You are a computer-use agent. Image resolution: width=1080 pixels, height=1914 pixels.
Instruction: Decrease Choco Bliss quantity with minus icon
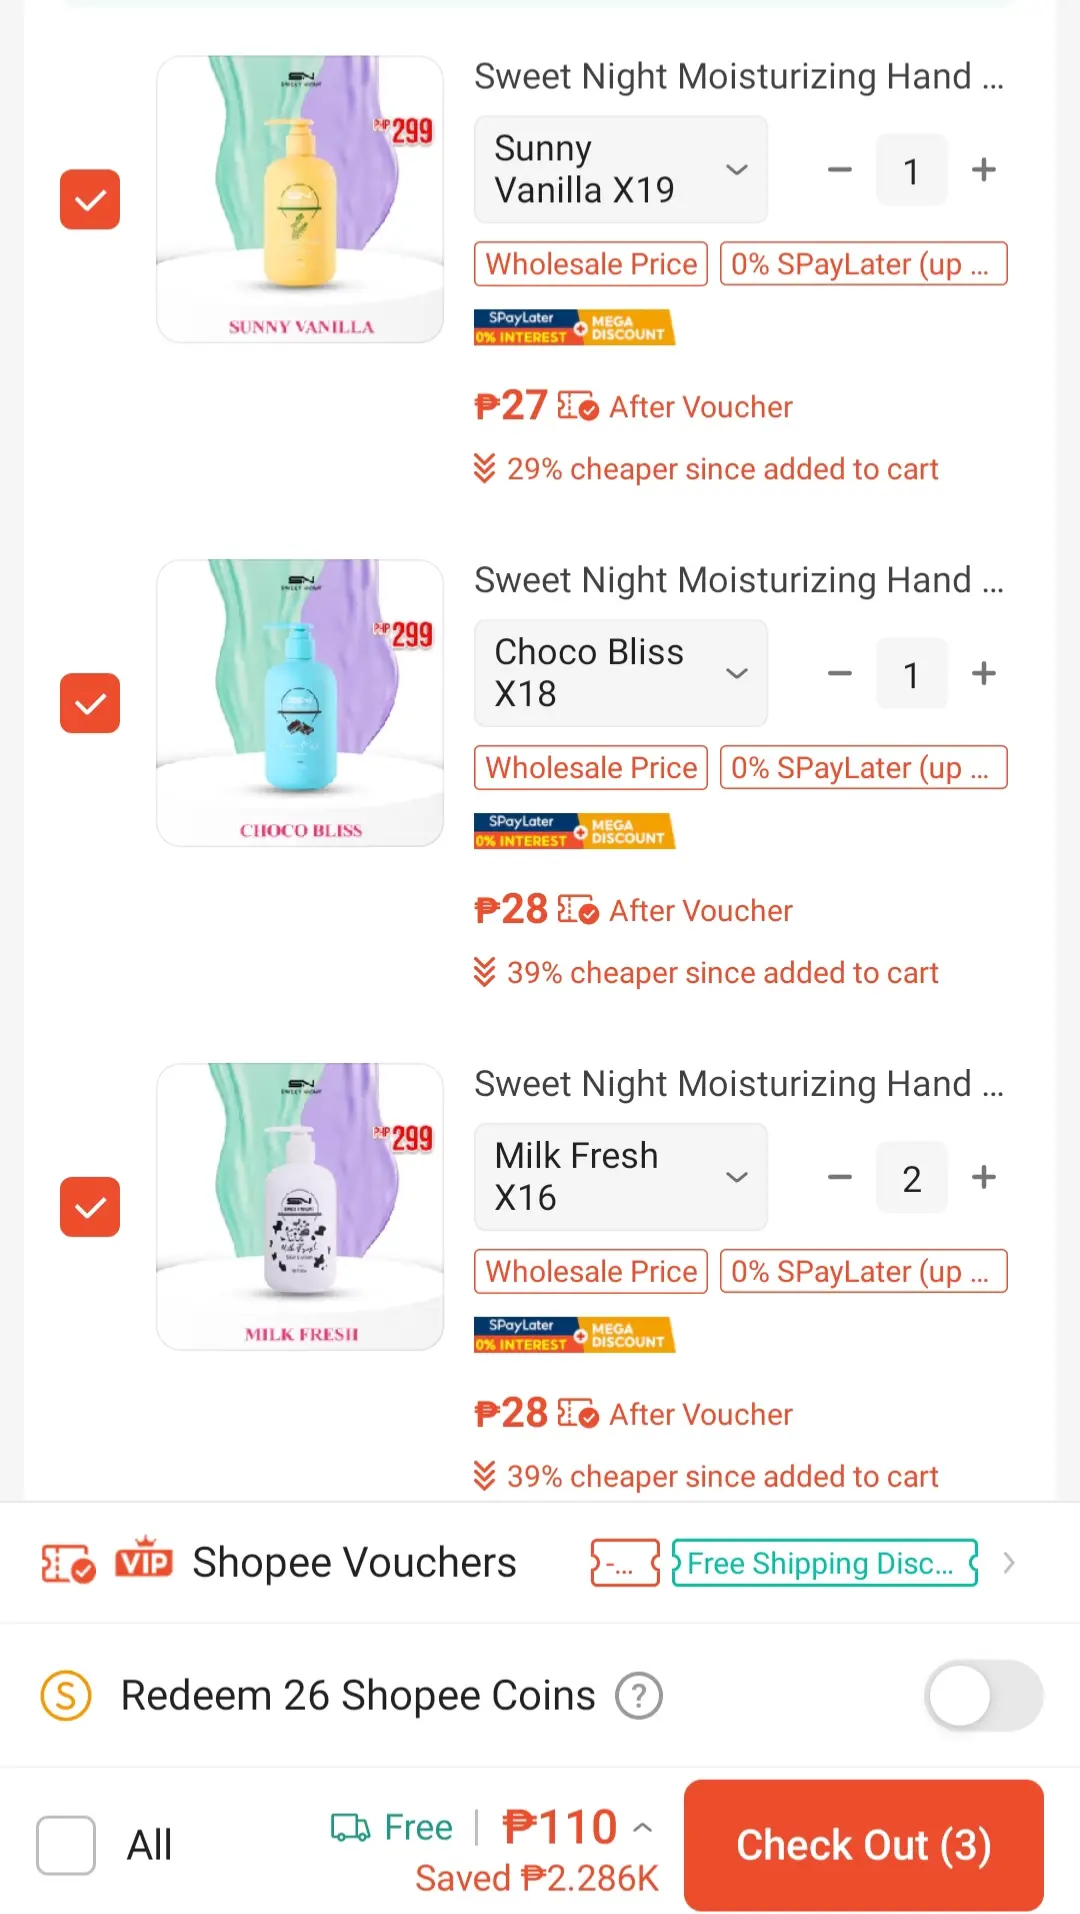click(x=840, y=674)
